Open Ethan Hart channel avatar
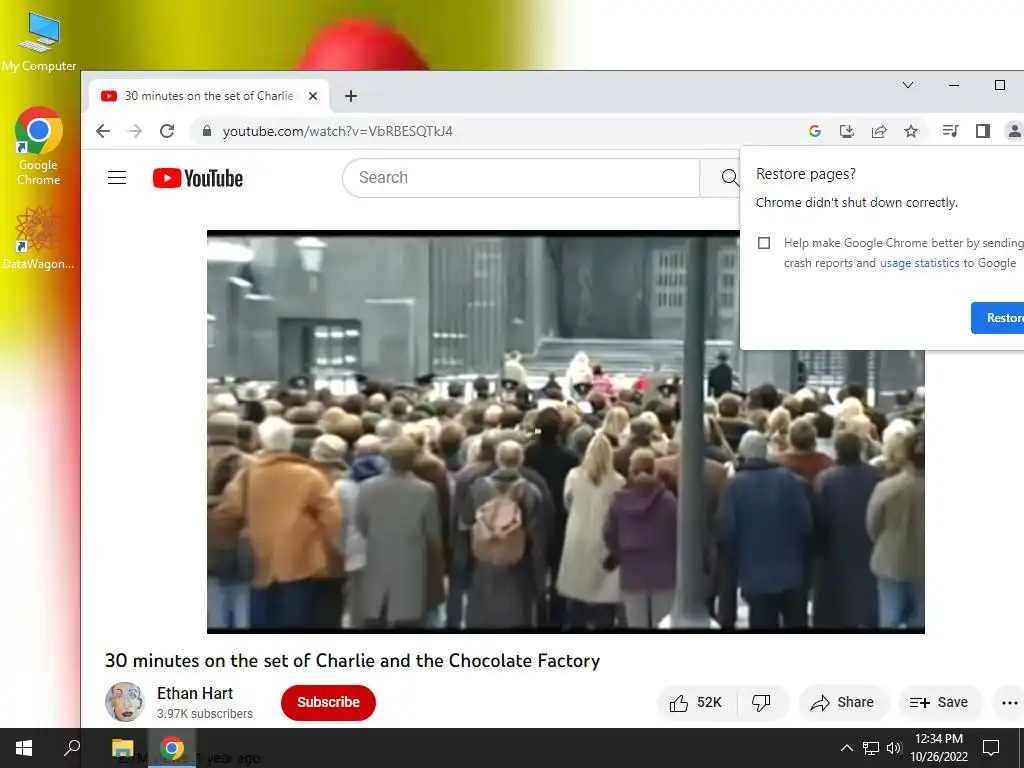 pos(125,702)
